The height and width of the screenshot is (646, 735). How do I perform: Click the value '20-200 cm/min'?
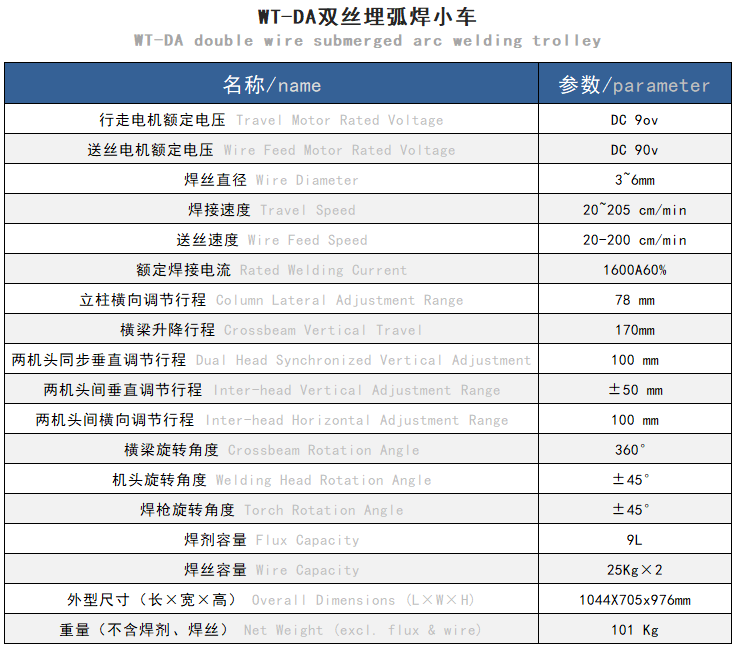coord(635,240)
